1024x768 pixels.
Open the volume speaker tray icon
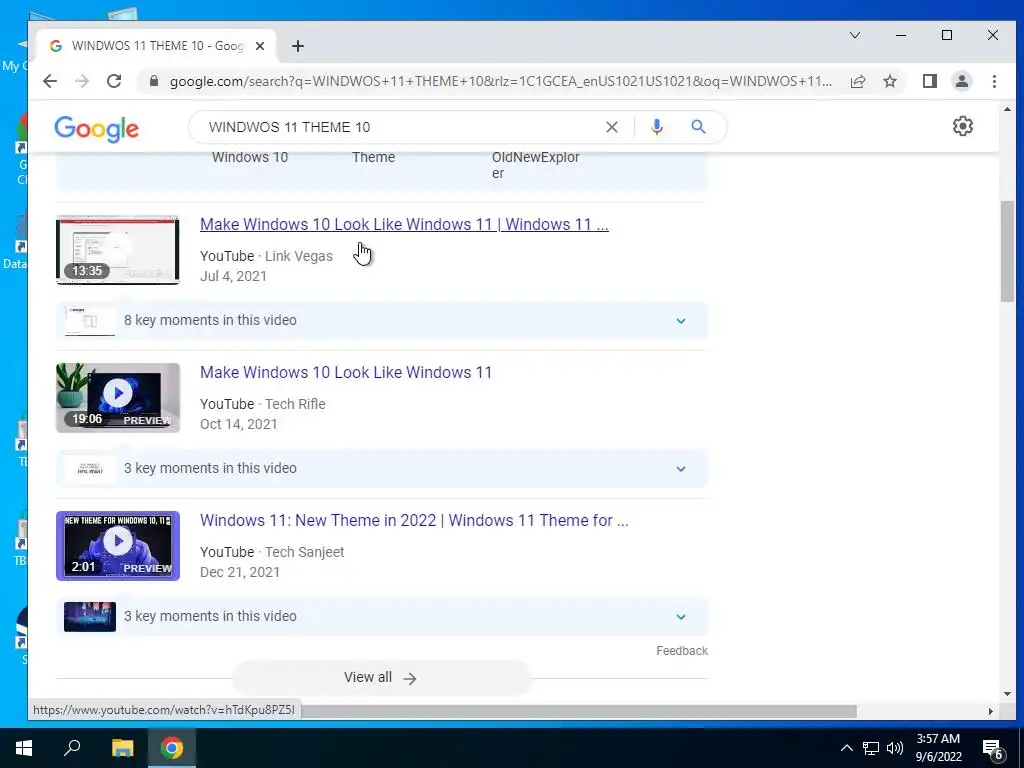pyautogui.click(x=895, y=748)
